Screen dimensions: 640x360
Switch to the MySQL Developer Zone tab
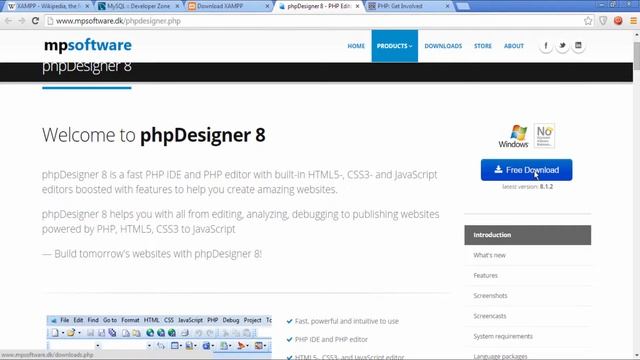(x=138, y=6)
